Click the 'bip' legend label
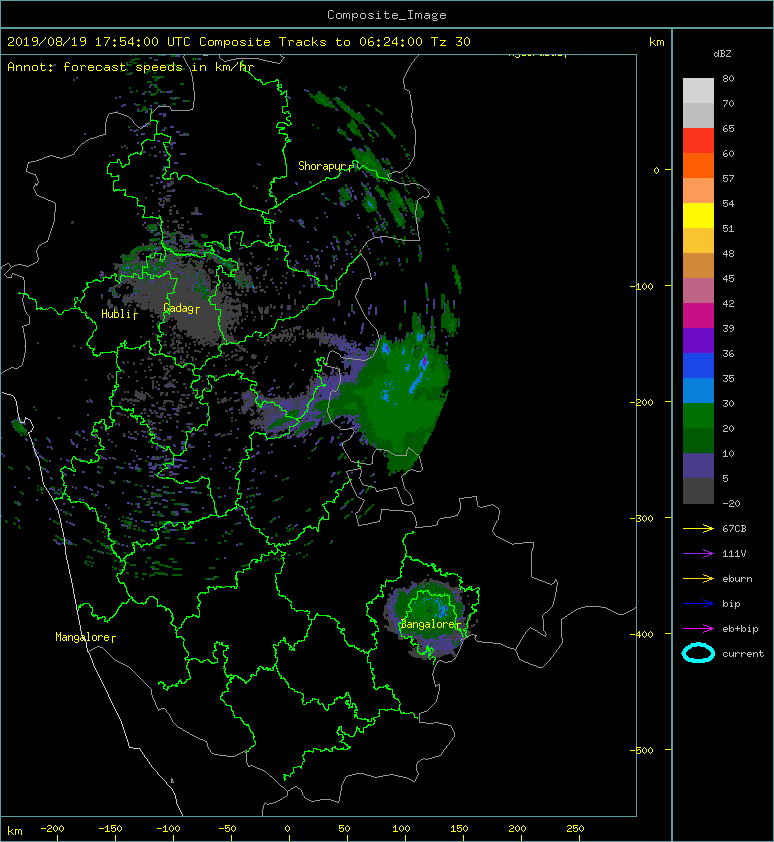This screenshot has width=774, height=842. pyautogui.click(x=732, y=604)
